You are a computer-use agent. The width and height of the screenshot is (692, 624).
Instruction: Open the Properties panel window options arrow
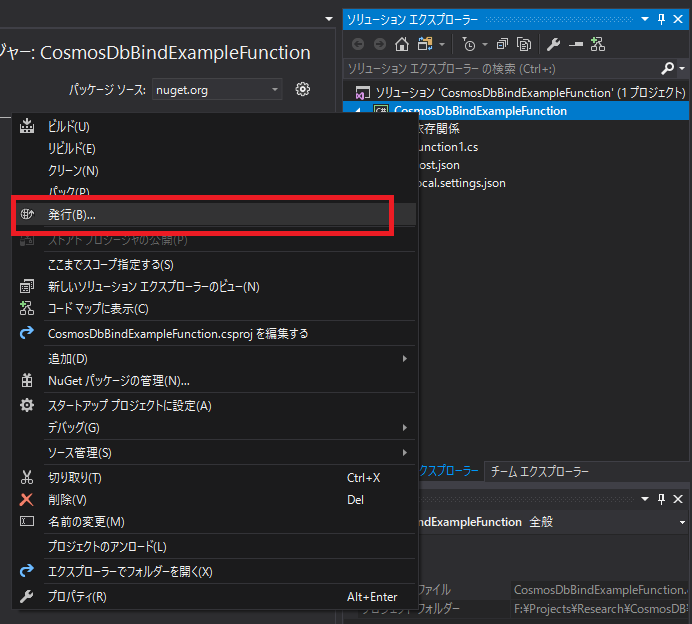(x=645, y=499)
